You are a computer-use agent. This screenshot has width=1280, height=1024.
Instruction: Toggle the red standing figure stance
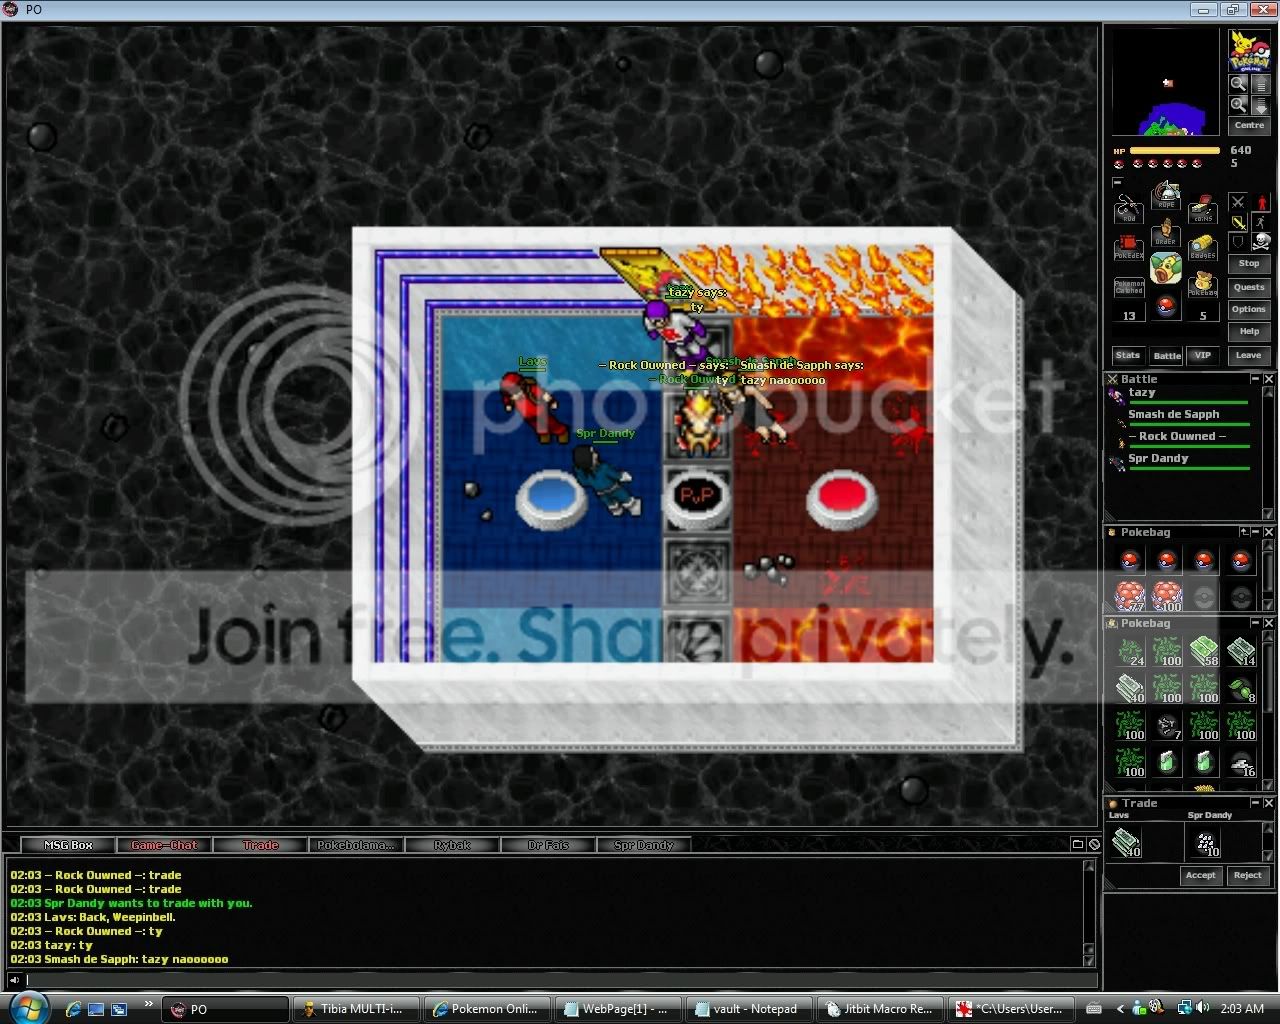[1262, 202]
